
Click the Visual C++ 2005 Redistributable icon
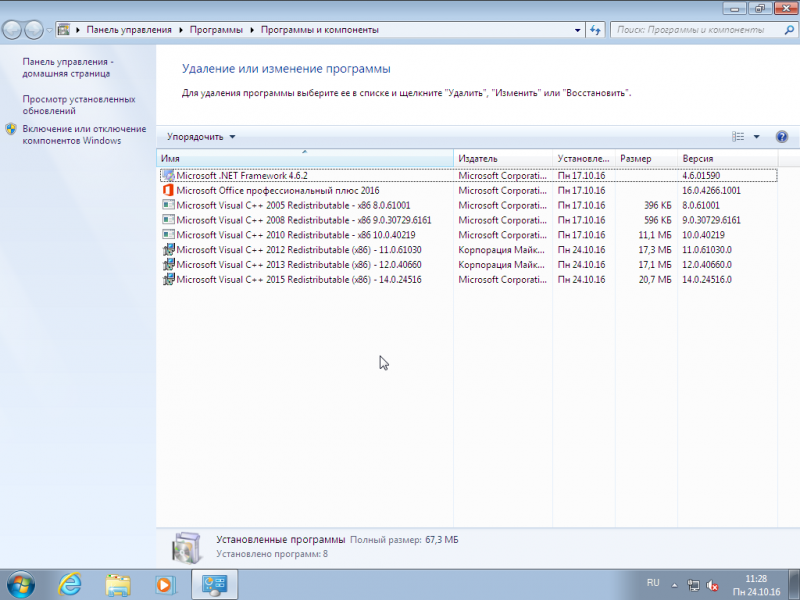pos(168,205)
